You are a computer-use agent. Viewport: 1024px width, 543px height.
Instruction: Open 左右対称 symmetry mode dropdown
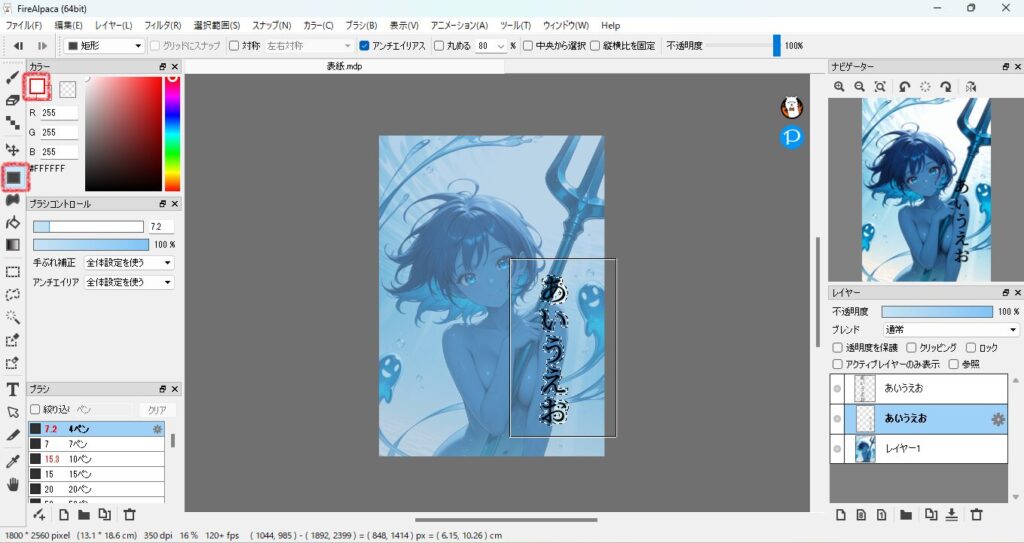pos(308,46)
